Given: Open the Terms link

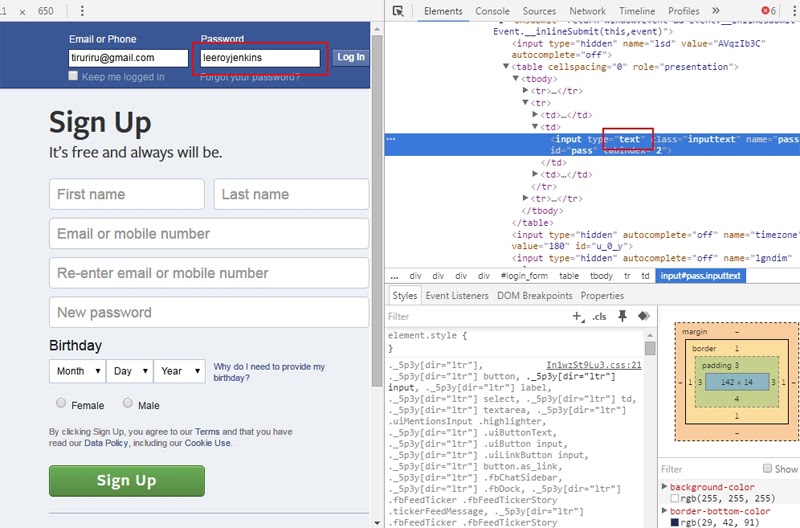Looking at the screenshot, I should coord(207,432).
